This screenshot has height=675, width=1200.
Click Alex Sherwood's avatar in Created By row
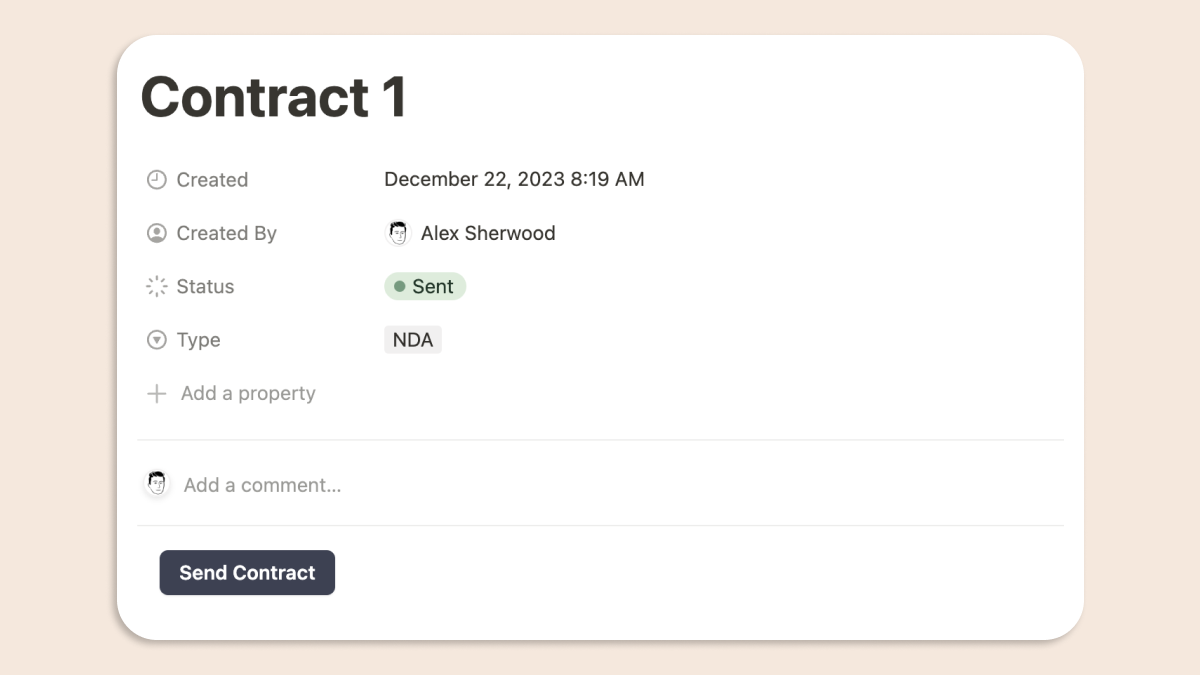398,233
